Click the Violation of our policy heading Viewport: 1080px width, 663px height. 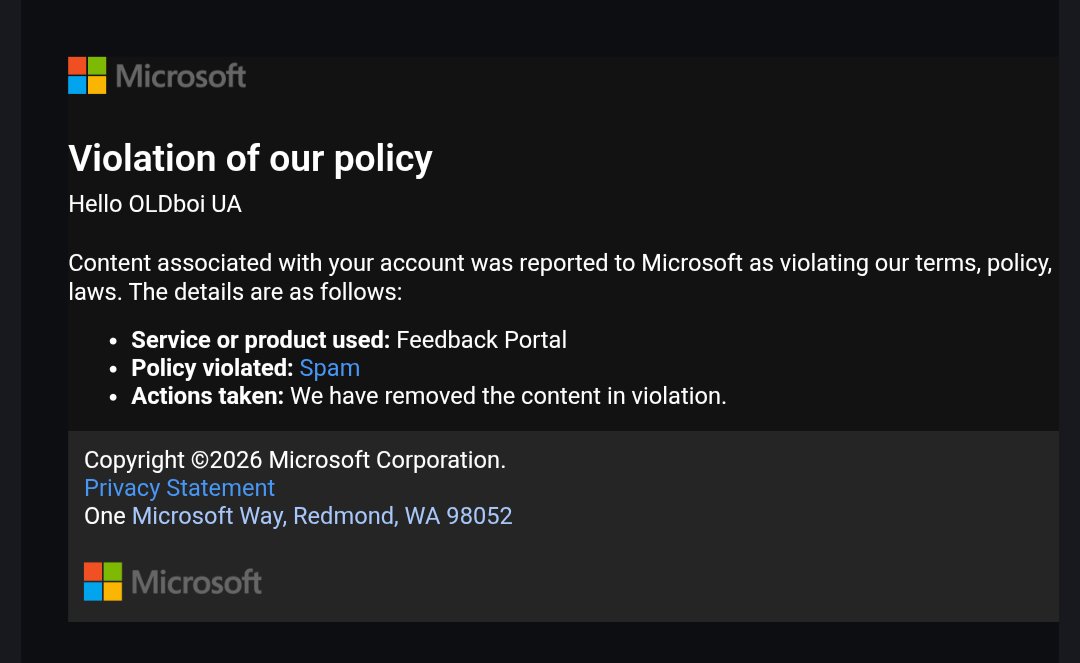(251, 158)
